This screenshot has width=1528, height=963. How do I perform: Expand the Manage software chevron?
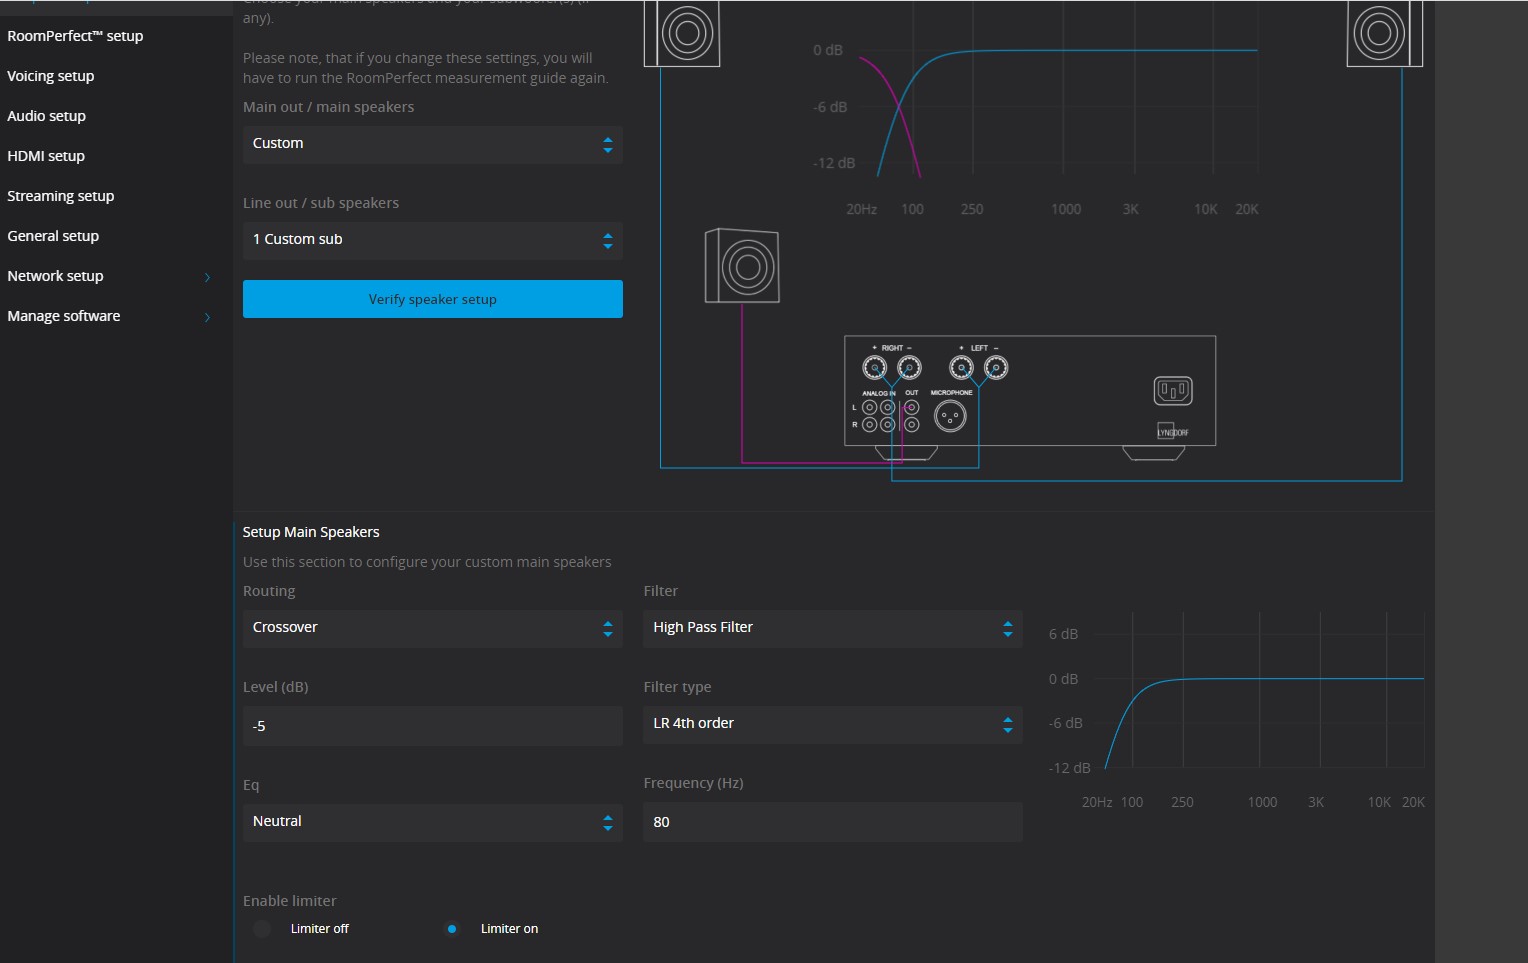(x=207, y=317)
